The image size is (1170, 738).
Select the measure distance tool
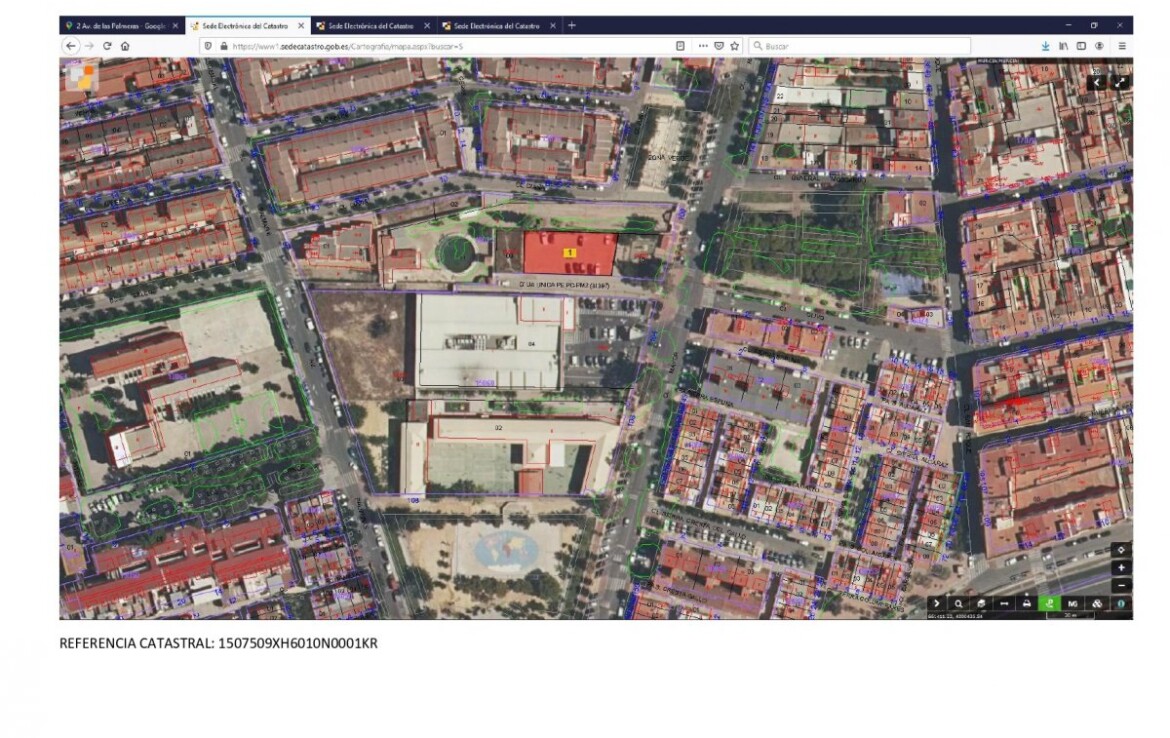(x=1004, y=604)
